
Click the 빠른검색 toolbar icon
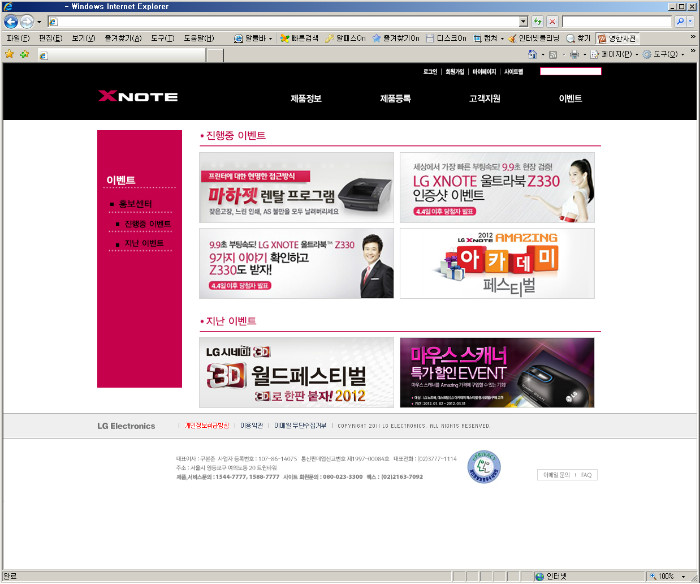[284, 39]
